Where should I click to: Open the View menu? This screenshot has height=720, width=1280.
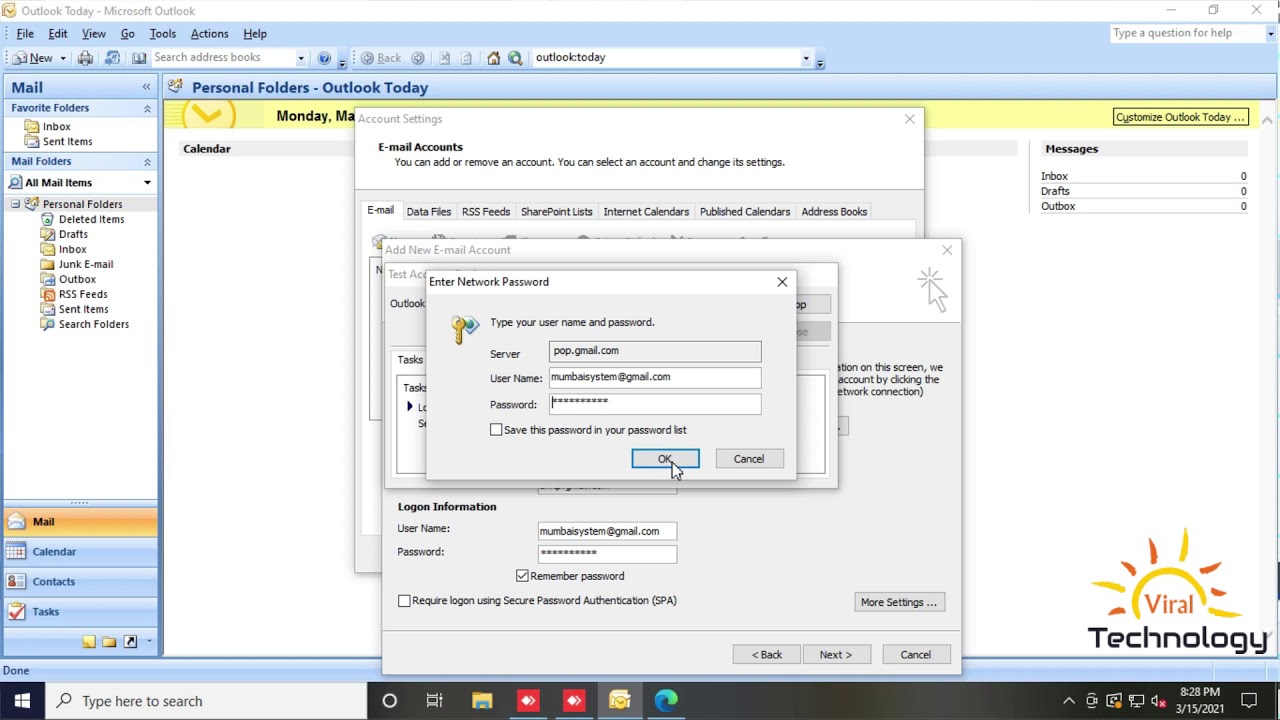tap(94, 34)
